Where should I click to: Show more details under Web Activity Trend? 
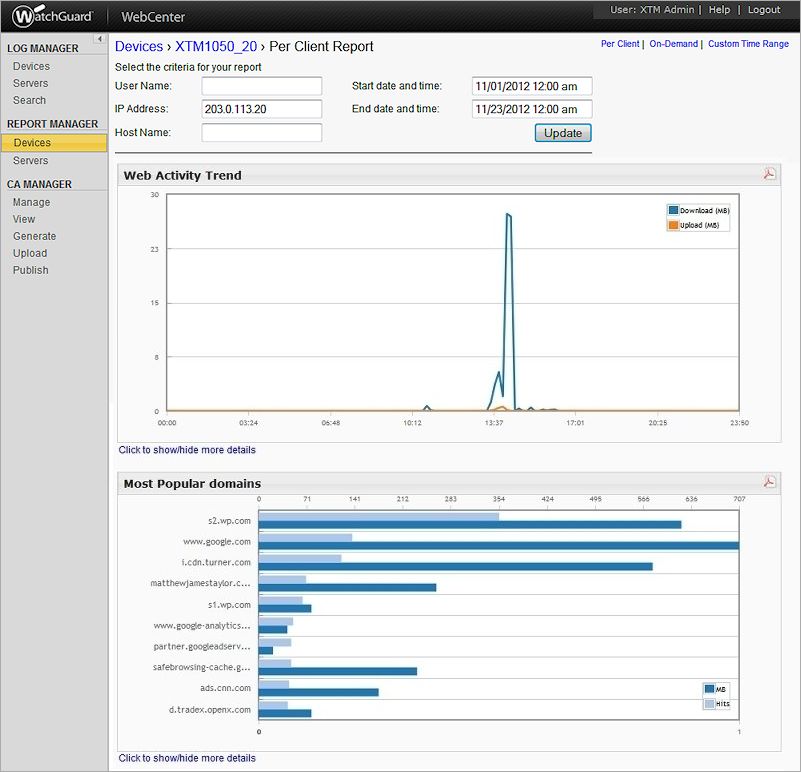click(x=187, y=449)
